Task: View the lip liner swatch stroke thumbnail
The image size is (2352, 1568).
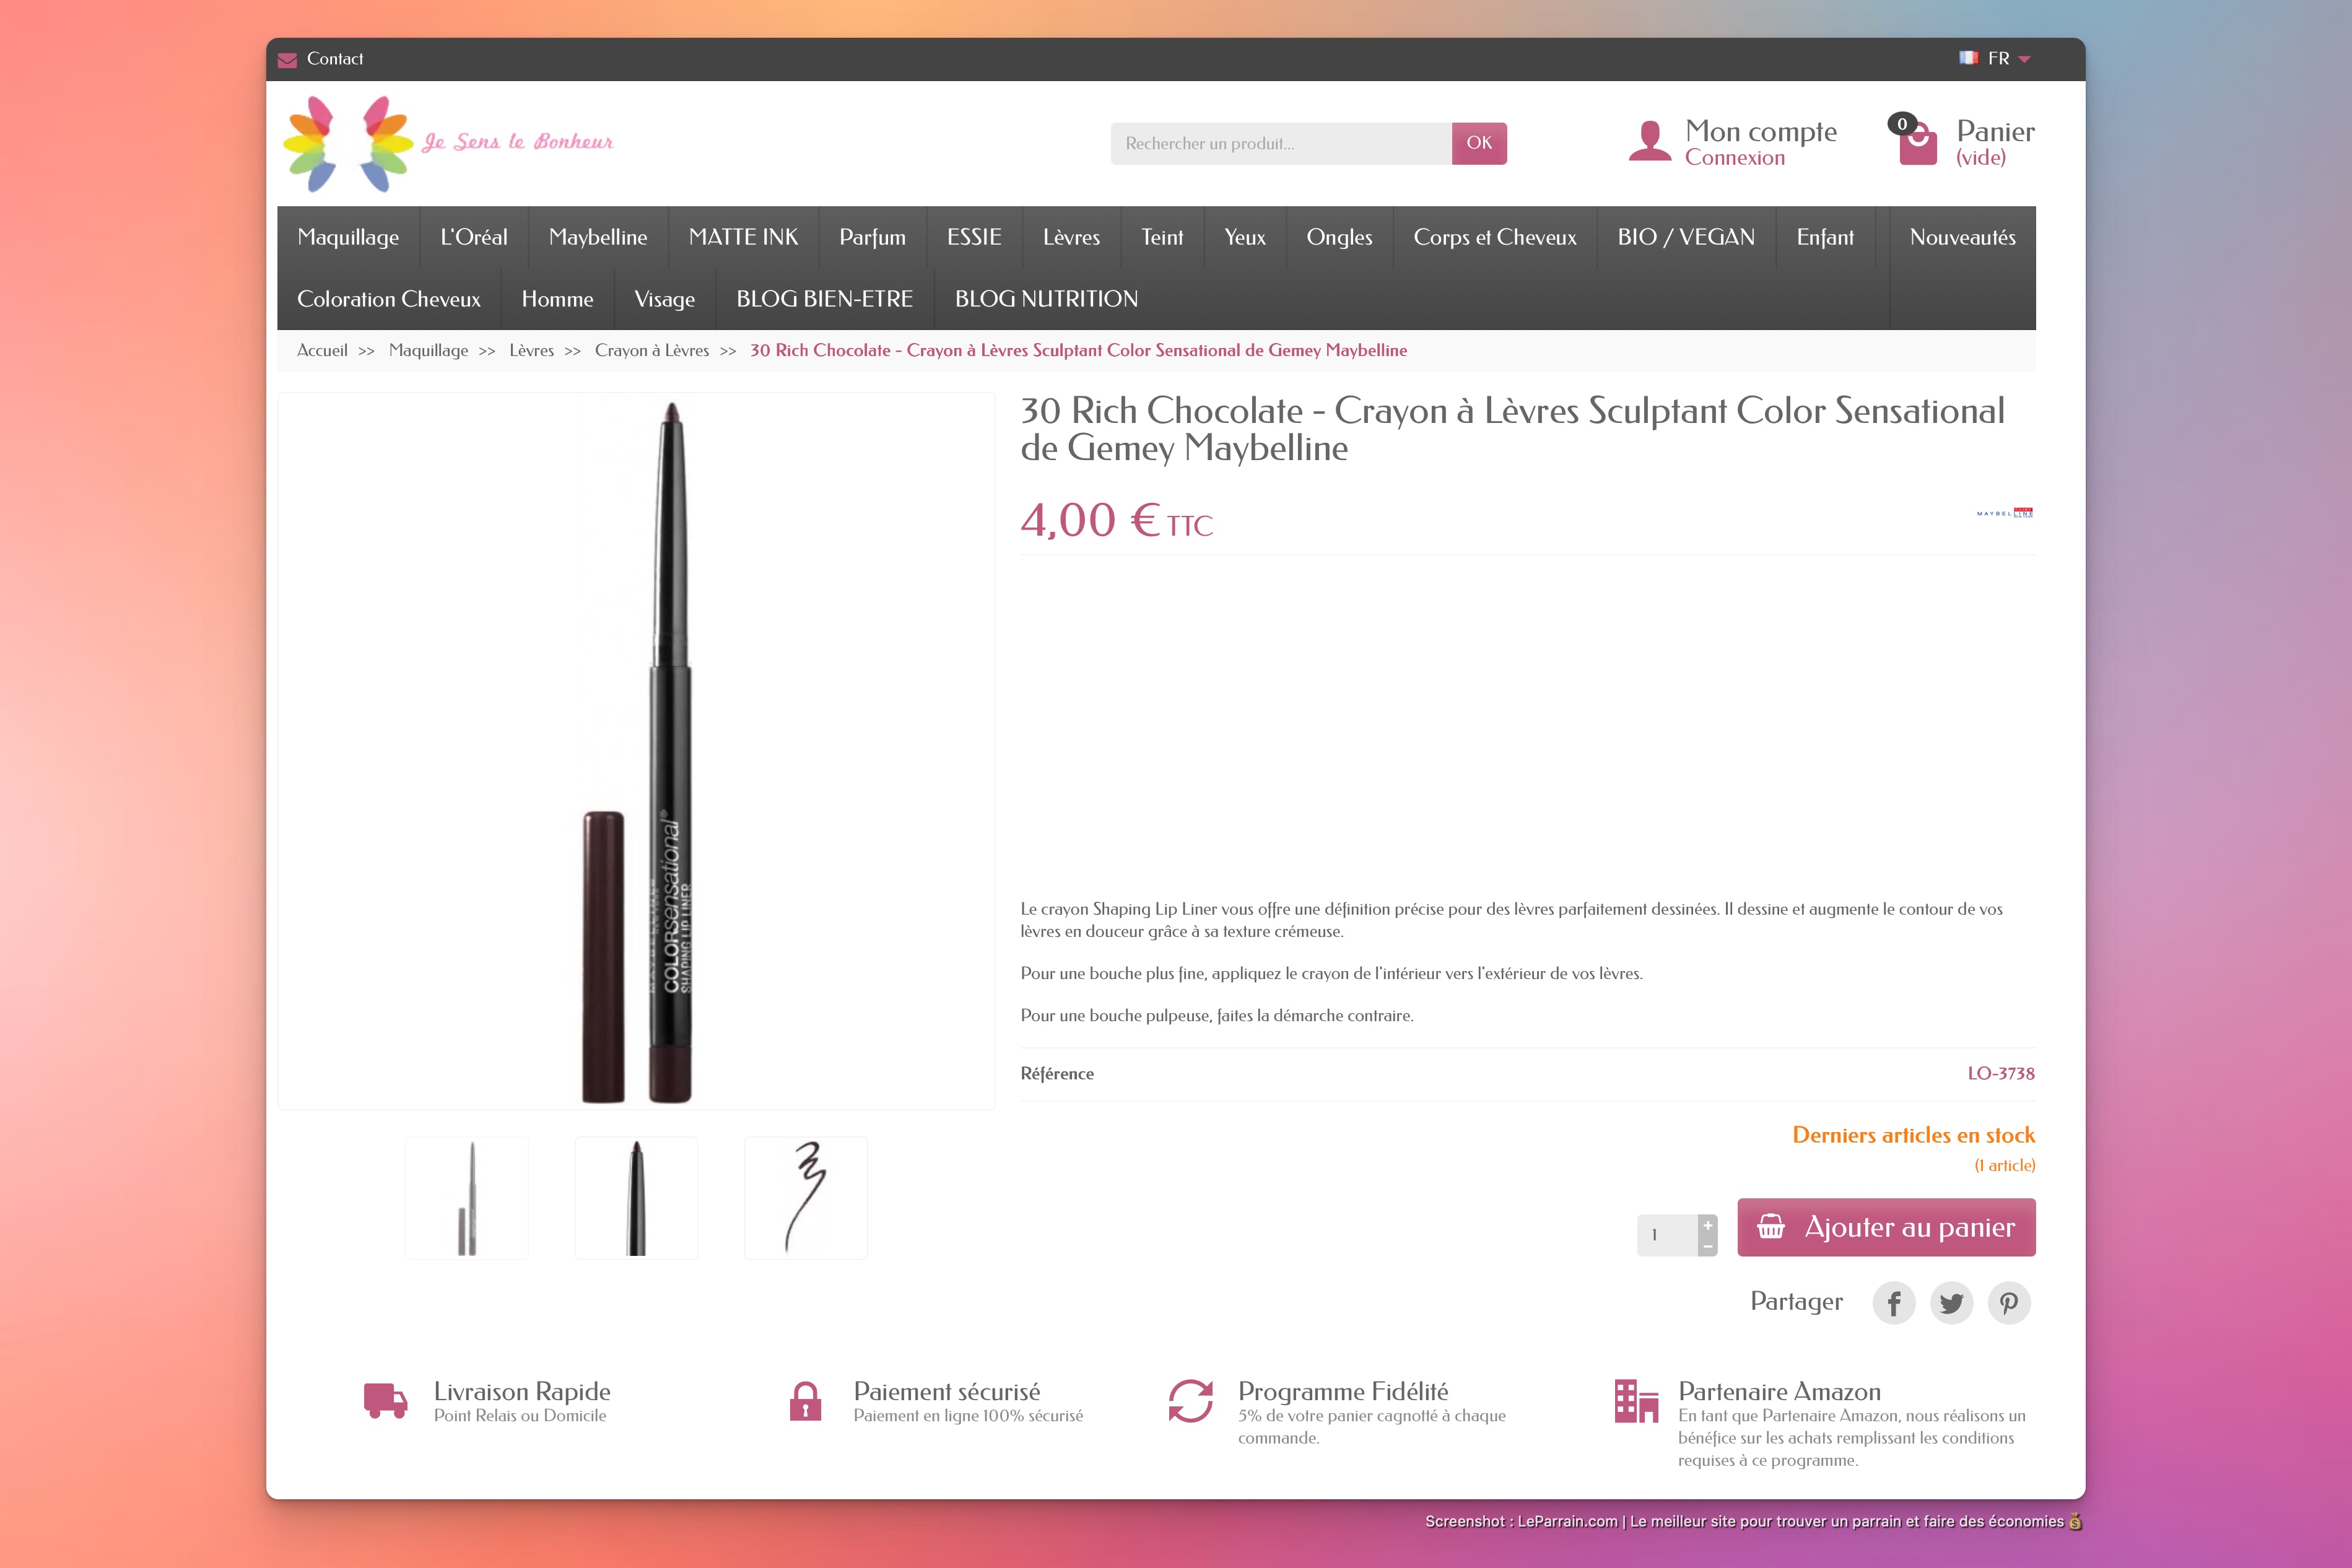Action: 806,1197
